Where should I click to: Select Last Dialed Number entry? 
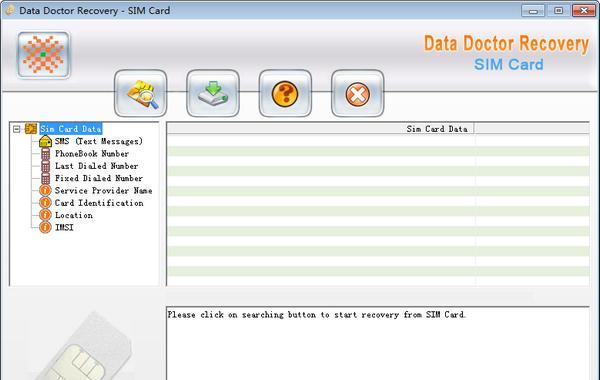[96, 166]
